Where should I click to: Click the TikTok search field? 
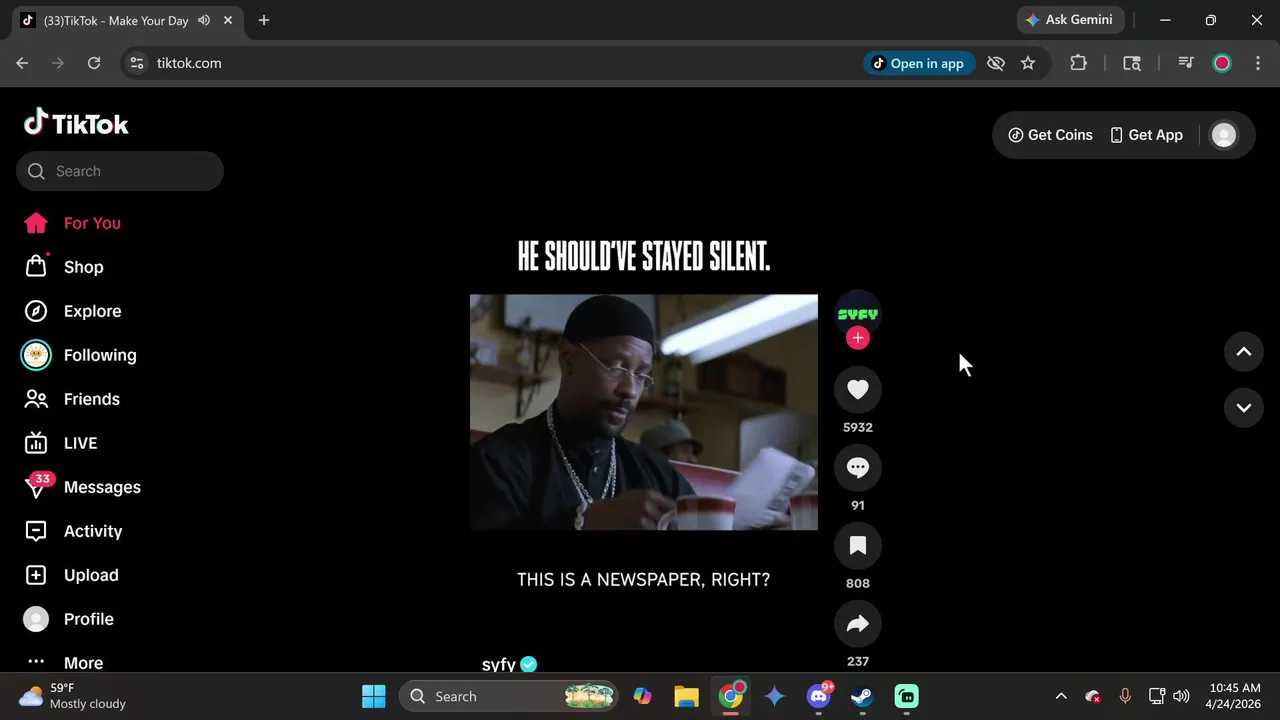(120, 171)
